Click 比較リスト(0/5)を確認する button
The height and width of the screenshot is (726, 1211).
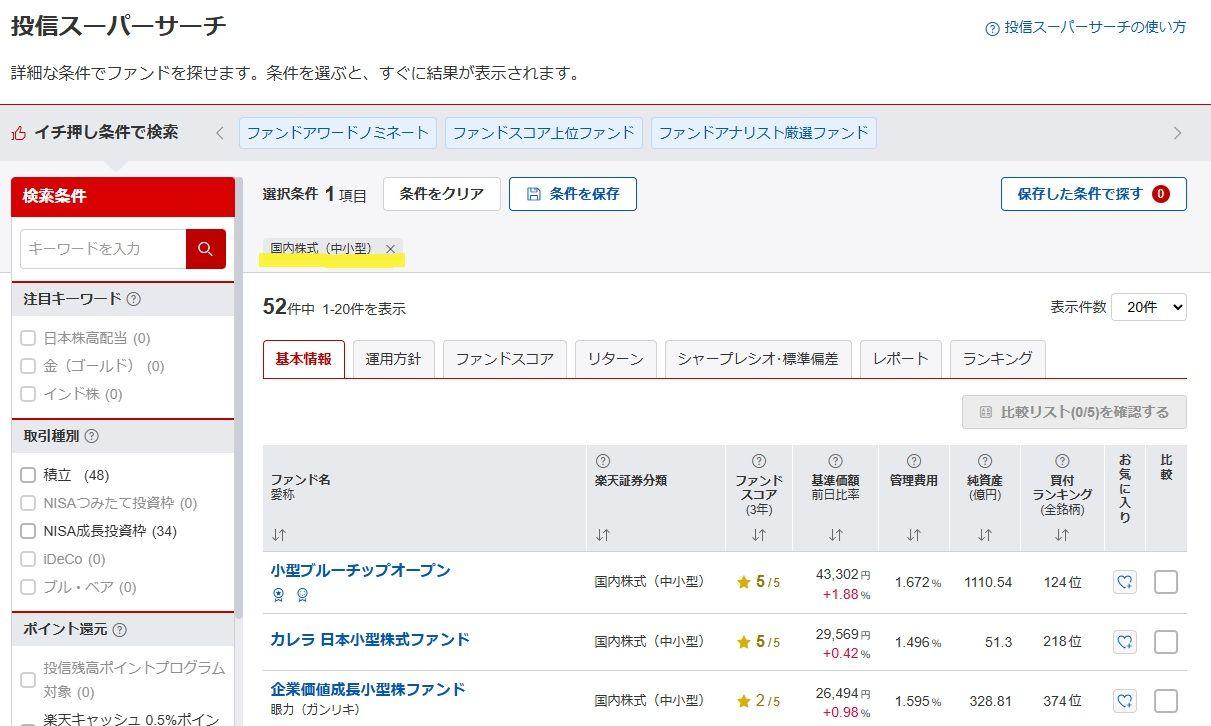pyautogui.click(x=1074, y=412)
